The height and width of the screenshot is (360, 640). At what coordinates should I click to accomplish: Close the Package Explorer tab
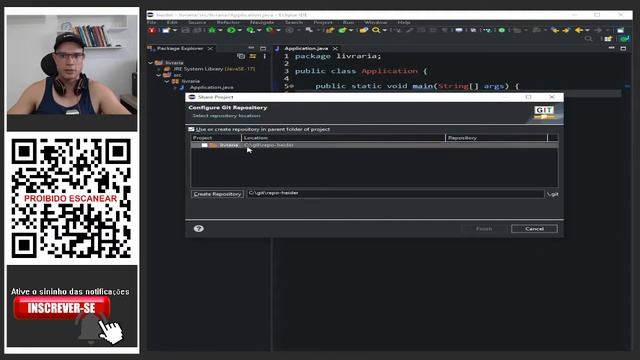tap(210, 49)
